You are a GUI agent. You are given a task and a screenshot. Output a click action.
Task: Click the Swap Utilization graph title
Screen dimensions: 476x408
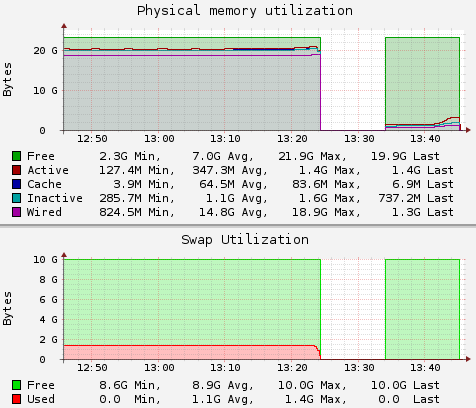pos(245,240)
